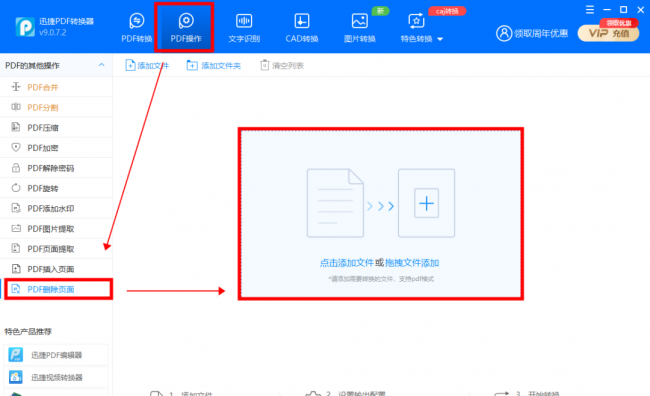The height and width of the screenshot is (396, 650).
Task: Select PDF添加水印 in the sidebar
Action: pyautogui.click(x=56, y=208)
